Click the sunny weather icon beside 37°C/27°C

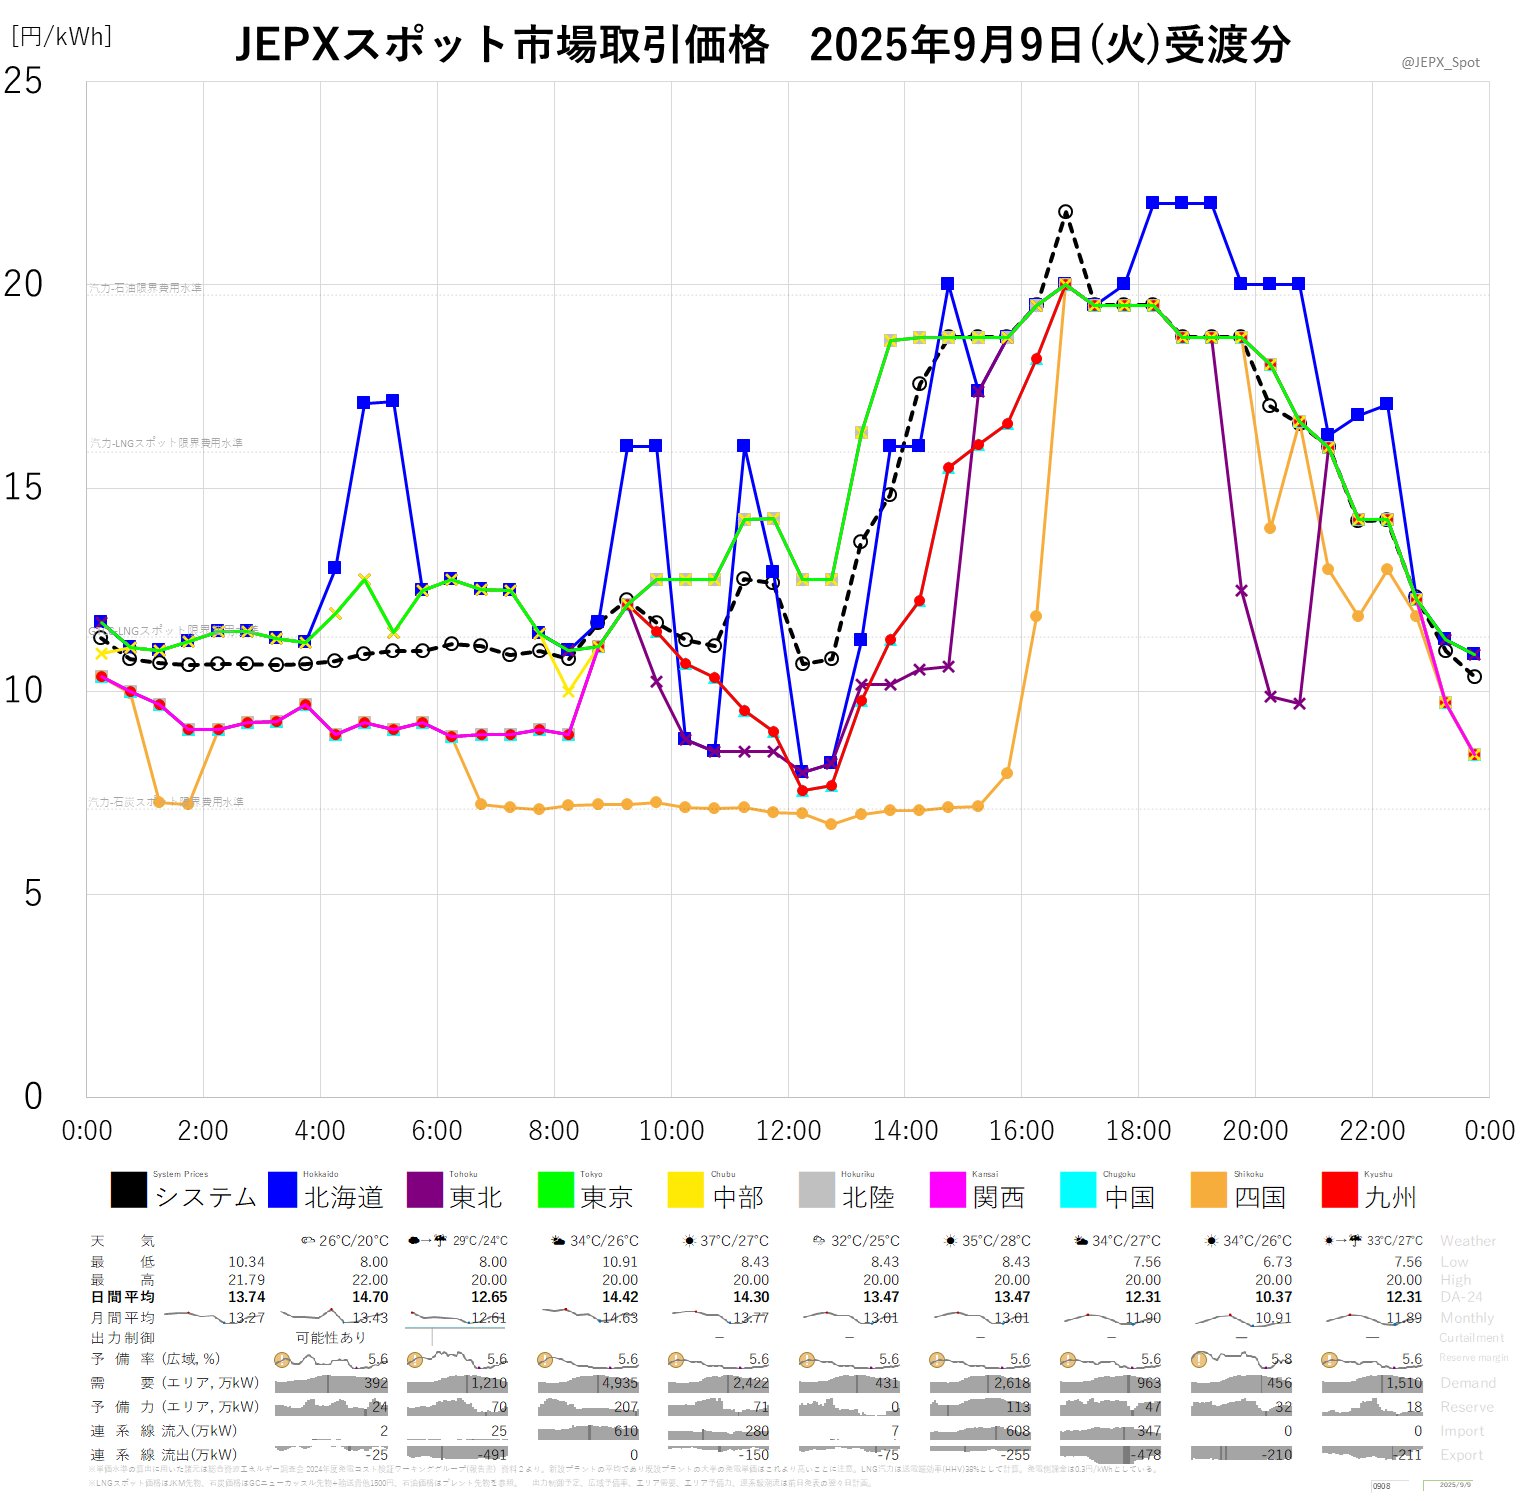pos(688,1241)
